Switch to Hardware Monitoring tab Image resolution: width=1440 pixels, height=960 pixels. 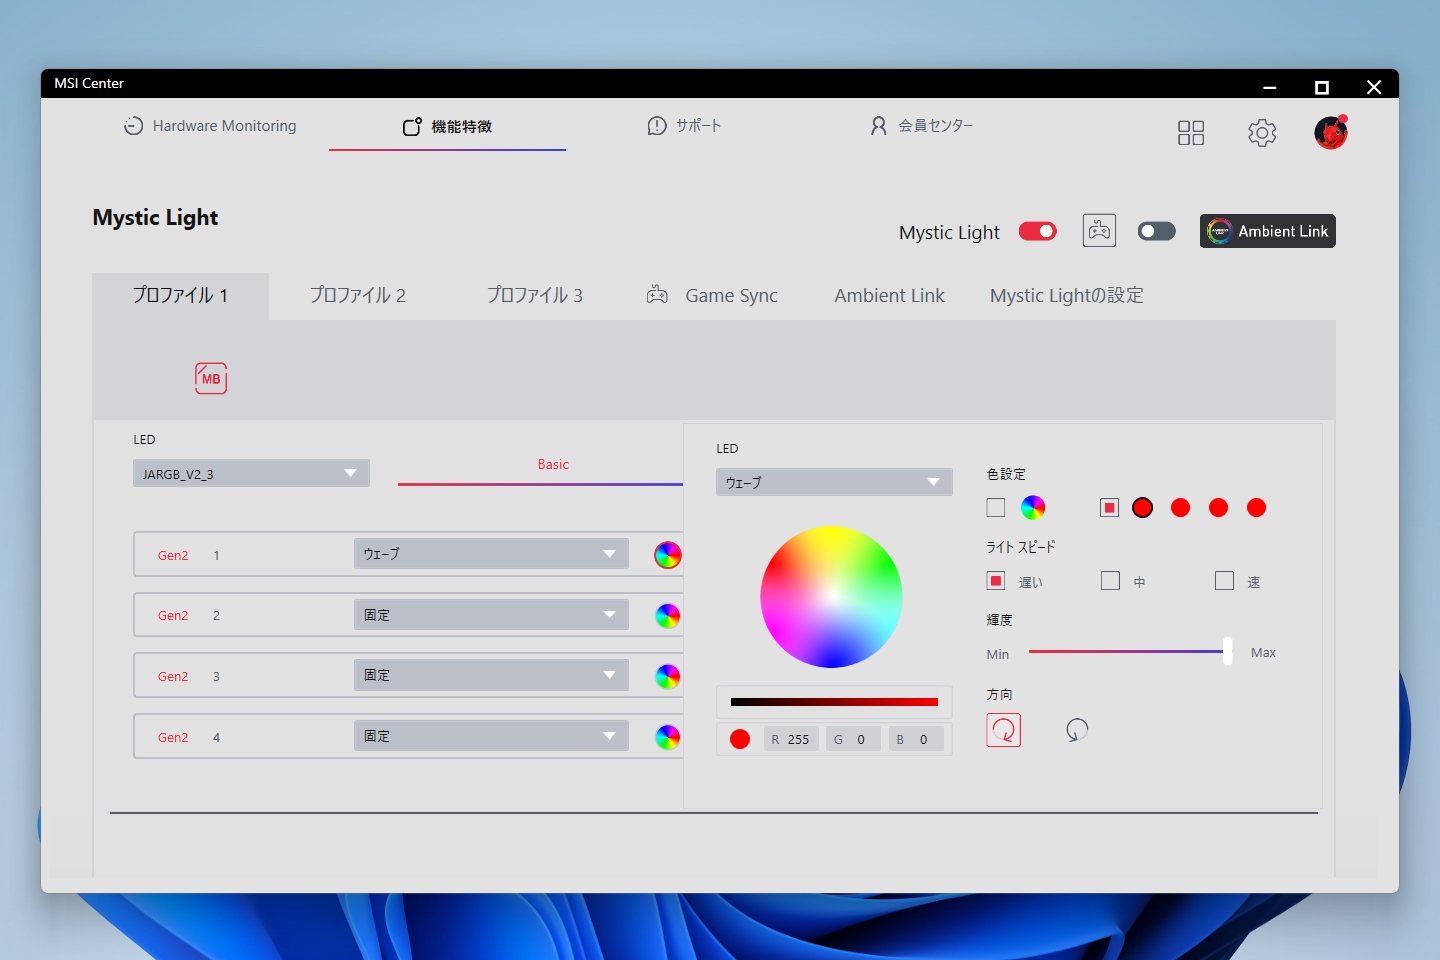[211, 126]
